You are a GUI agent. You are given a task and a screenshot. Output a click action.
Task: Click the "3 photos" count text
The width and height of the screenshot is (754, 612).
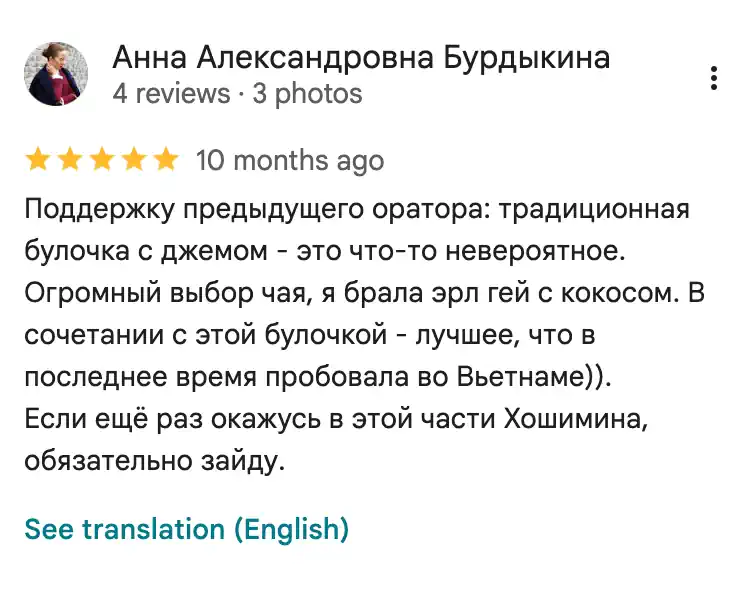[305, 94]
